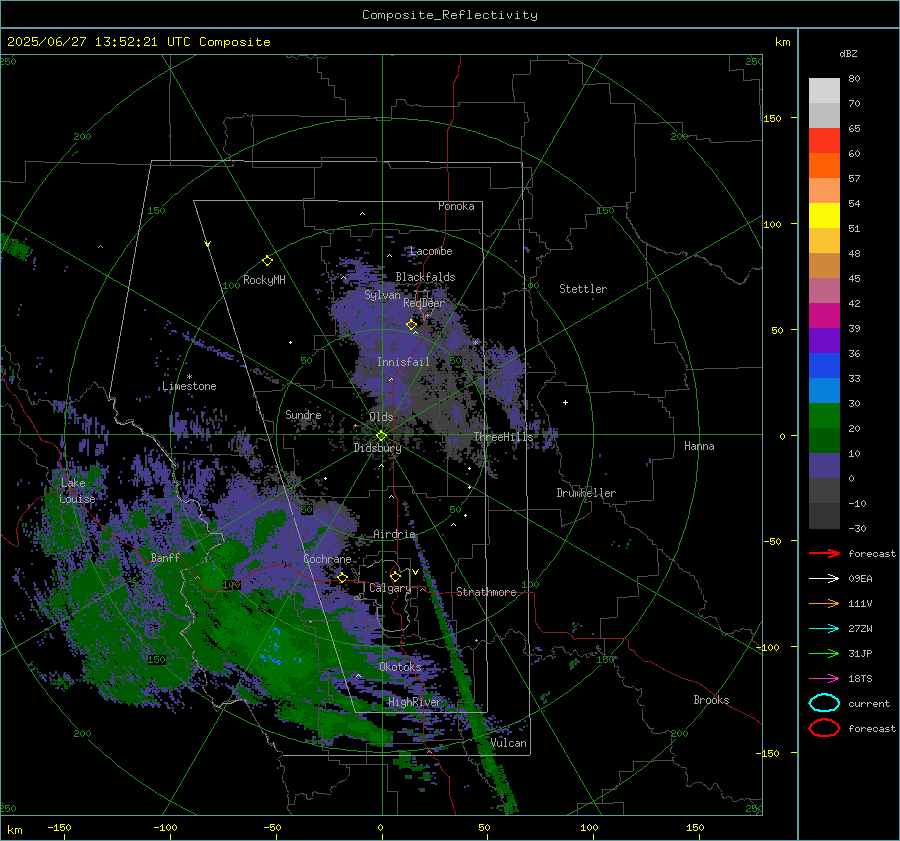The image size is (900, 841).
Task: Pick the slate-violet swatch between 10 and 0 dBZ
Action: point(824,466)
